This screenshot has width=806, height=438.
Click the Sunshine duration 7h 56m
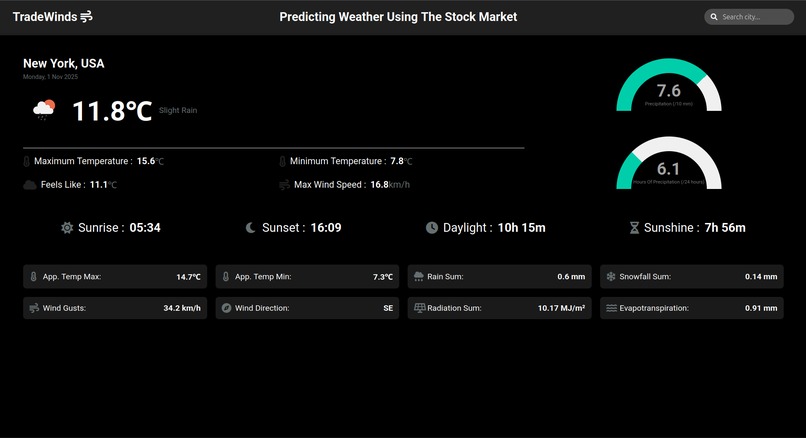pyautogui.click(x=725, y=228)
